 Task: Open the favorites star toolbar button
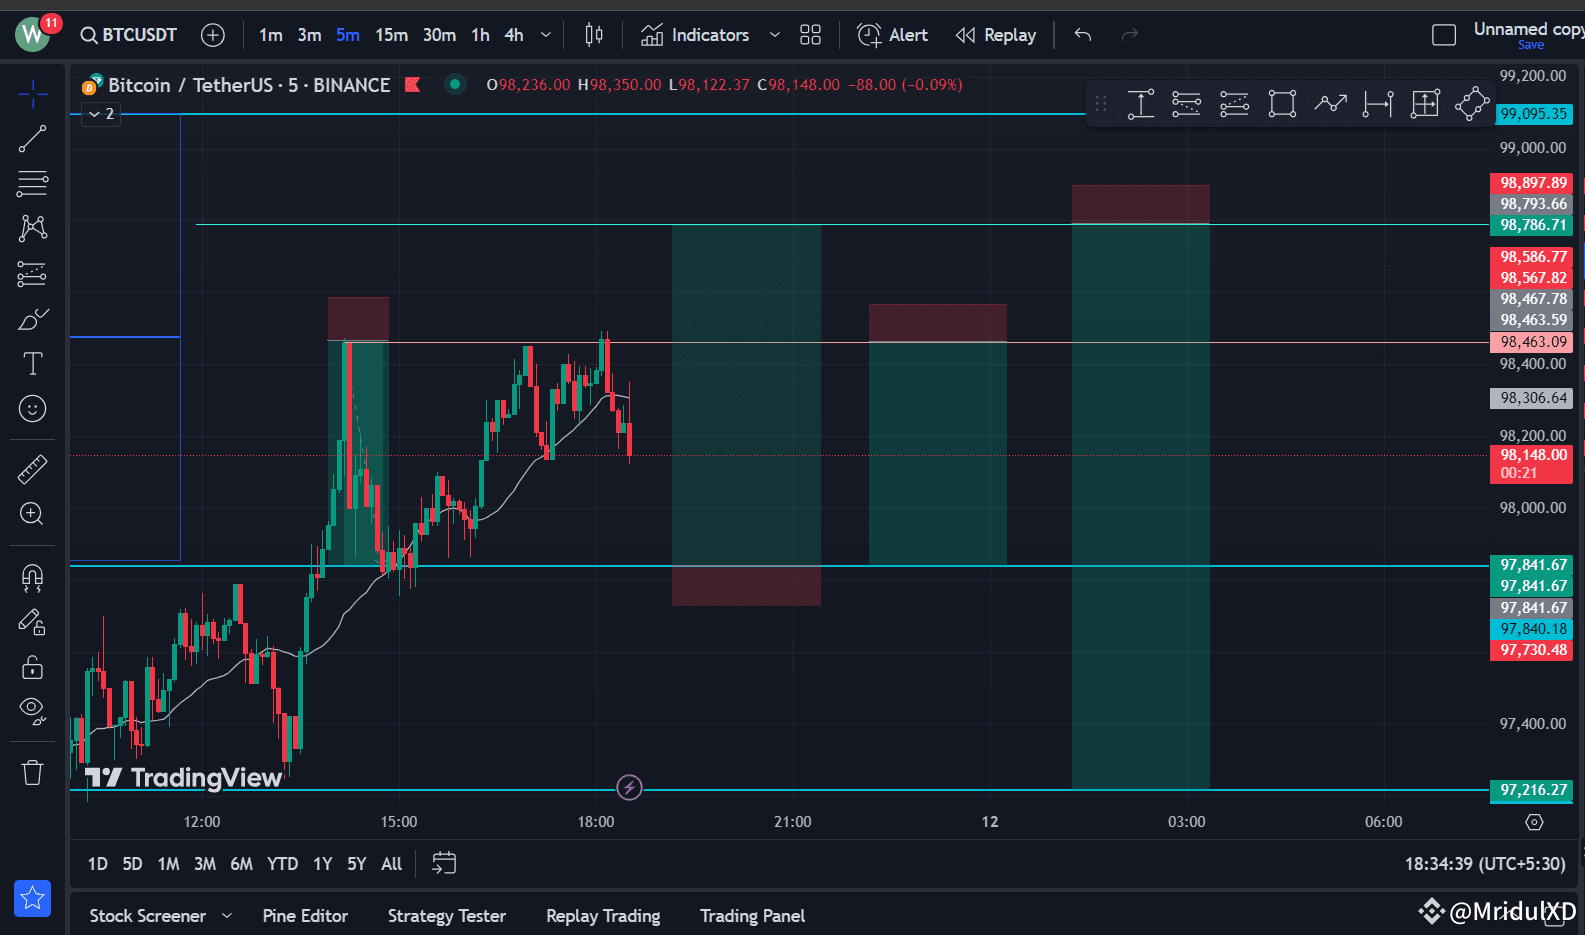point(32,898)
